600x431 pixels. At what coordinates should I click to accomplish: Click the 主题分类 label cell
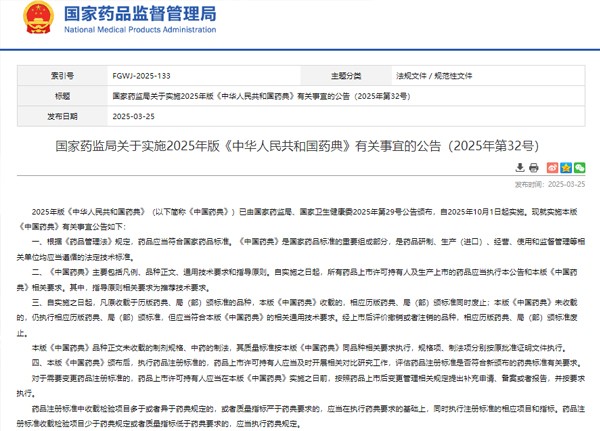(346, 76)
